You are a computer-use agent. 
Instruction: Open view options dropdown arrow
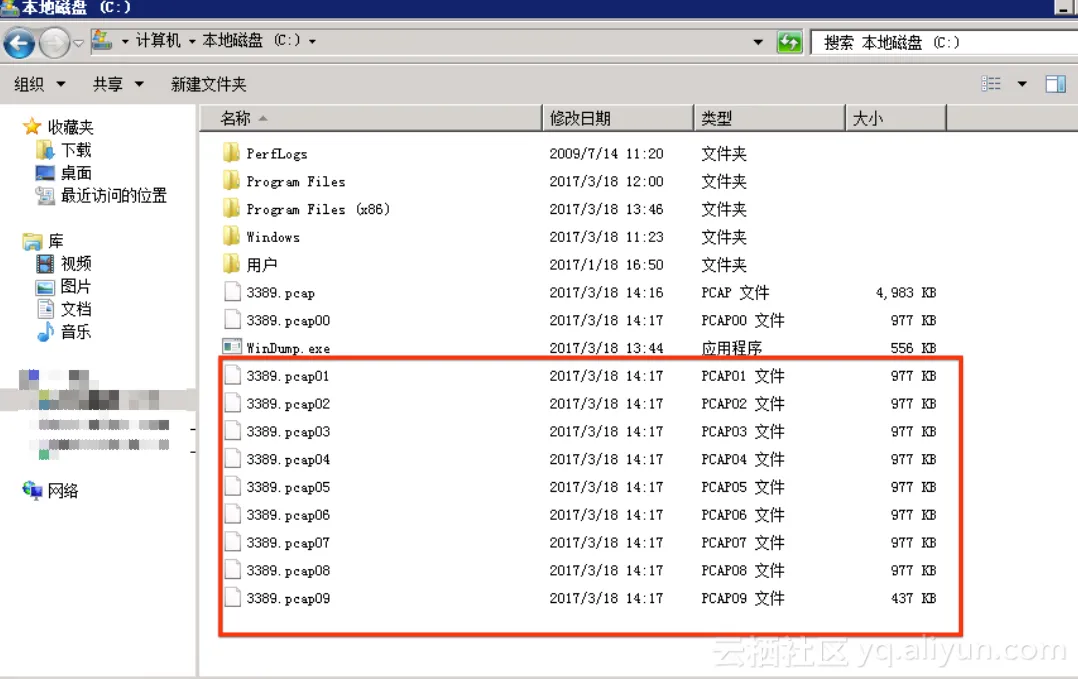(x=1021, y=84)
